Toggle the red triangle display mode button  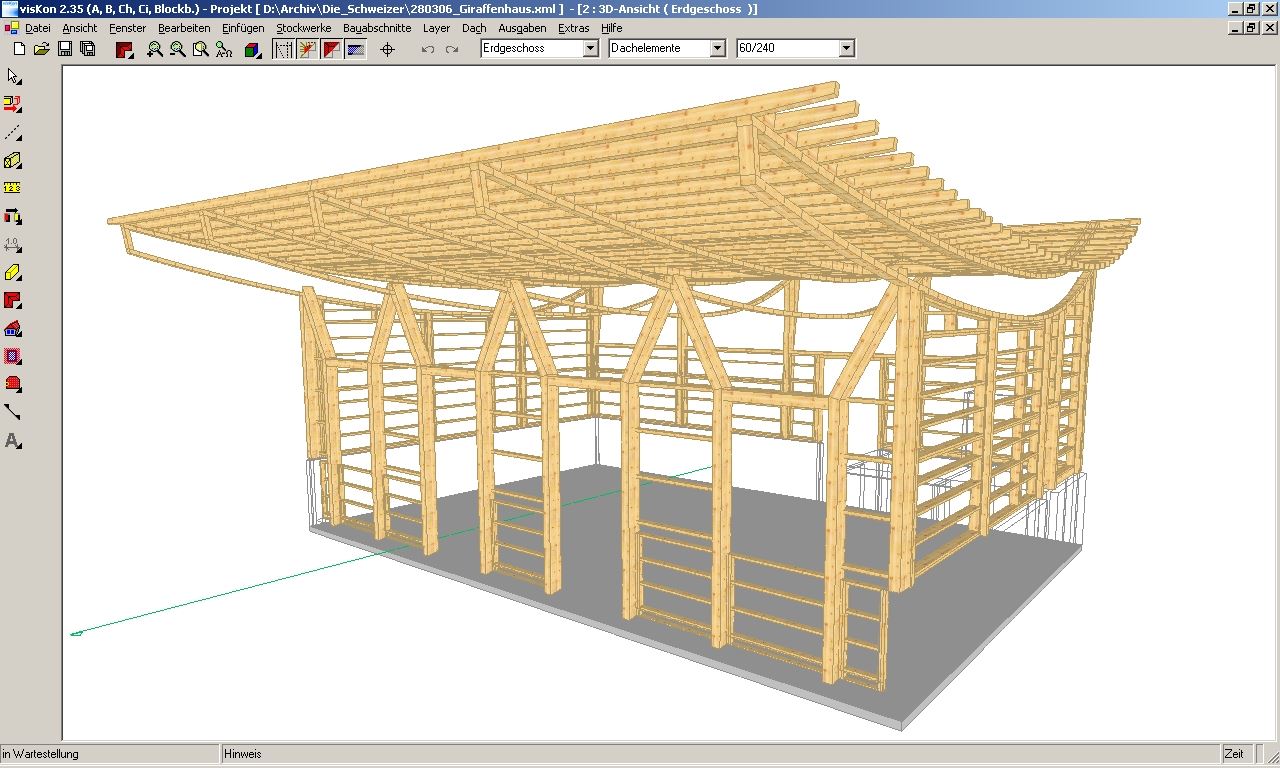click(x=331, y=49)
